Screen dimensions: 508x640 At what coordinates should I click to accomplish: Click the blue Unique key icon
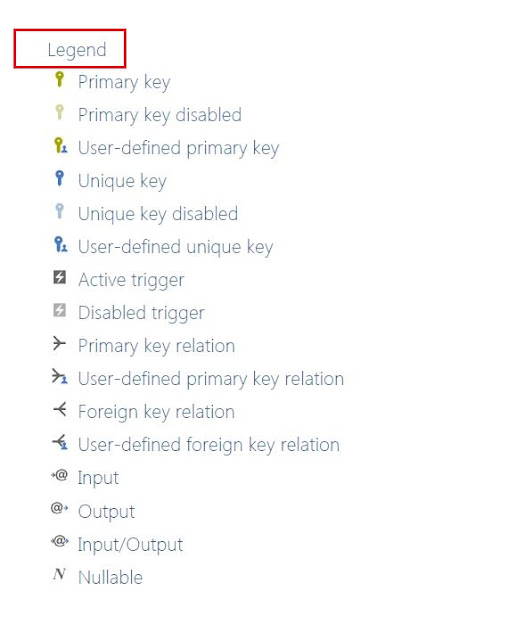[x=60, y=178]
